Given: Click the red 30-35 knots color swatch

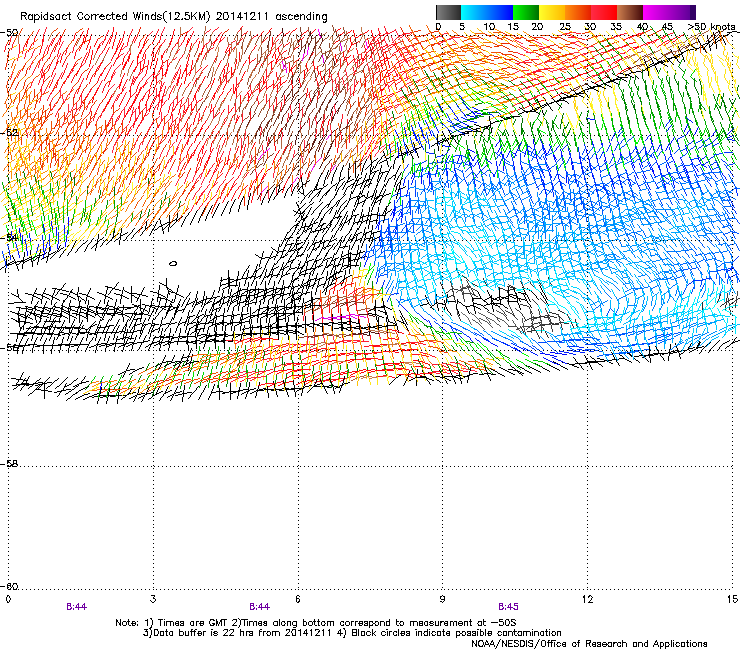Looking at the screenshot, I should [x=604, y=12].
